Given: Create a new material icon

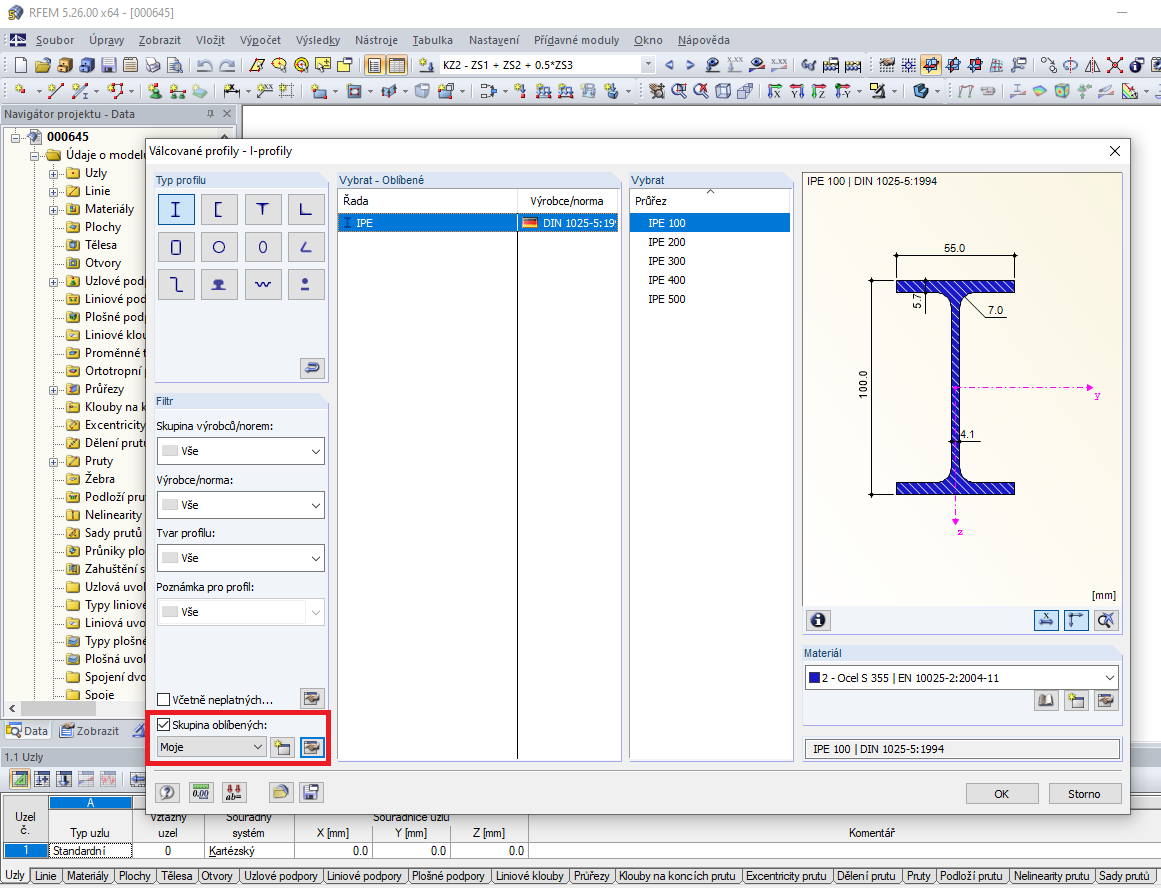Looking at the screenshot, I should click(1076, 700).
